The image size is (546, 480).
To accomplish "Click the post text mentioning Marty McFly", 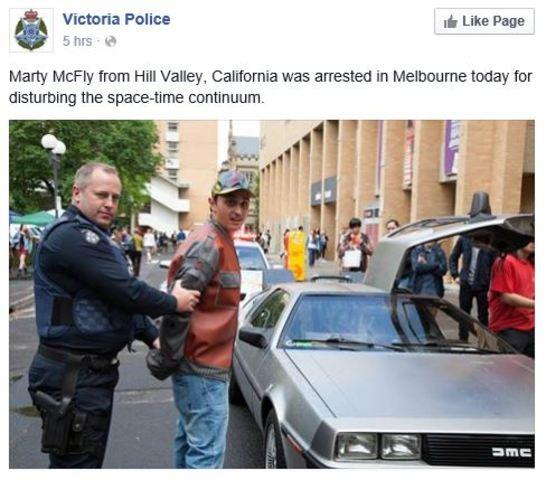I will coord(270,87).
